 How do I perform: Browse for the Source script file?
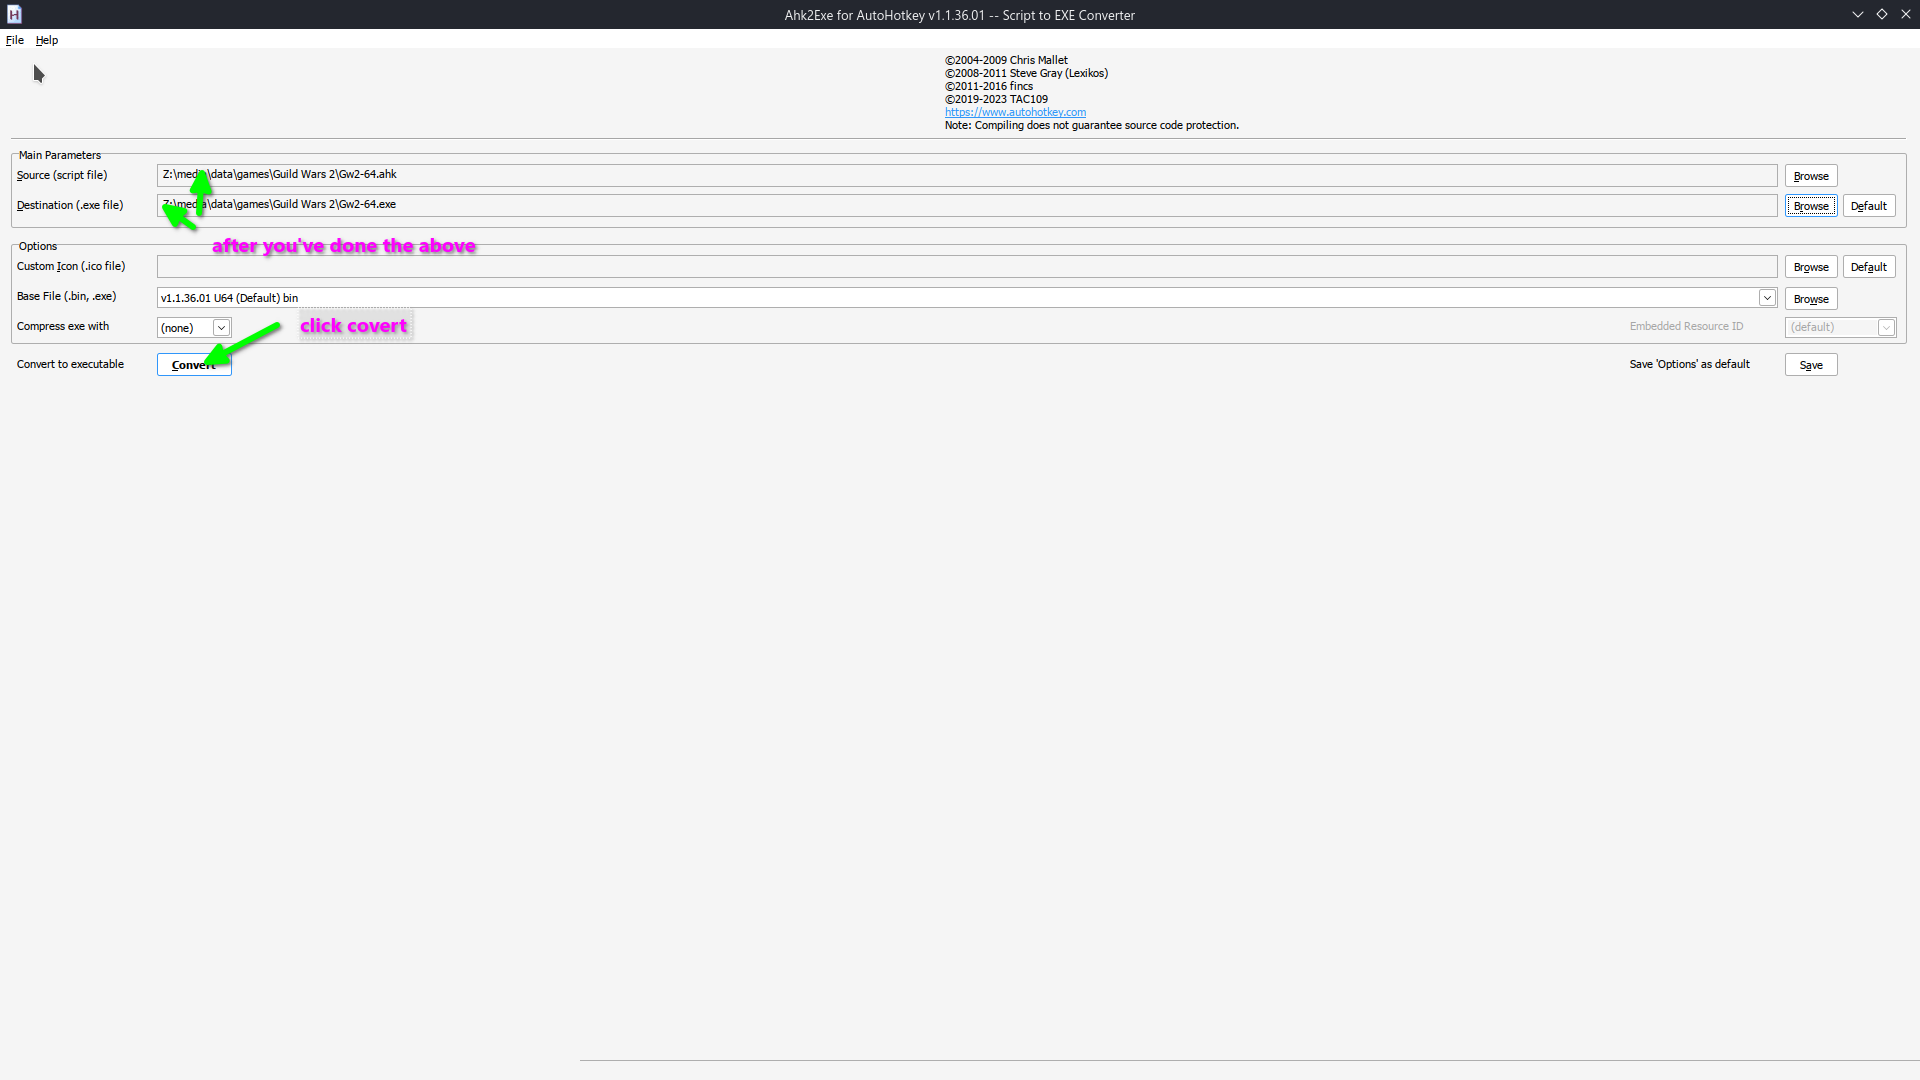[1810, 175]
